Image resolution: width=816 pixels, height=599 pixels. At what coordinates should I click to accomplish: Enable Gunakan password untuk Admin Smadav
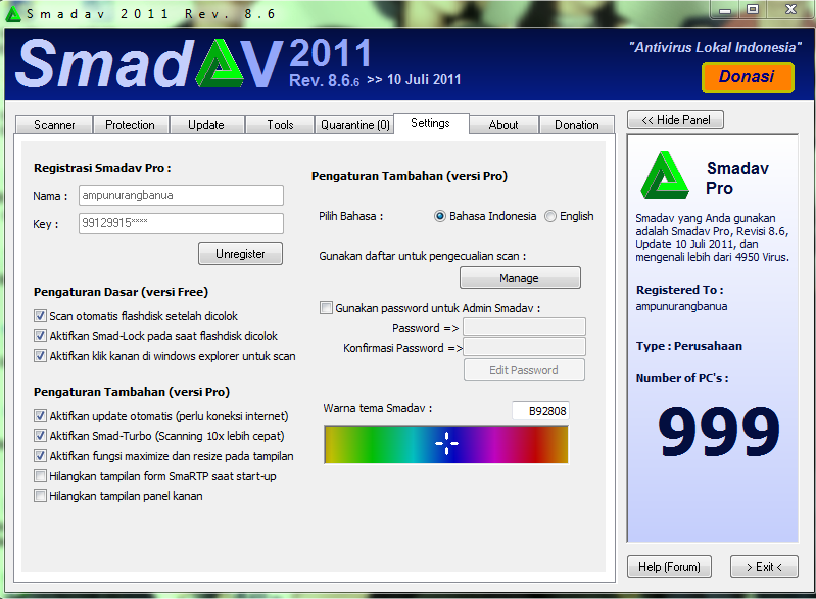(326, 308)
